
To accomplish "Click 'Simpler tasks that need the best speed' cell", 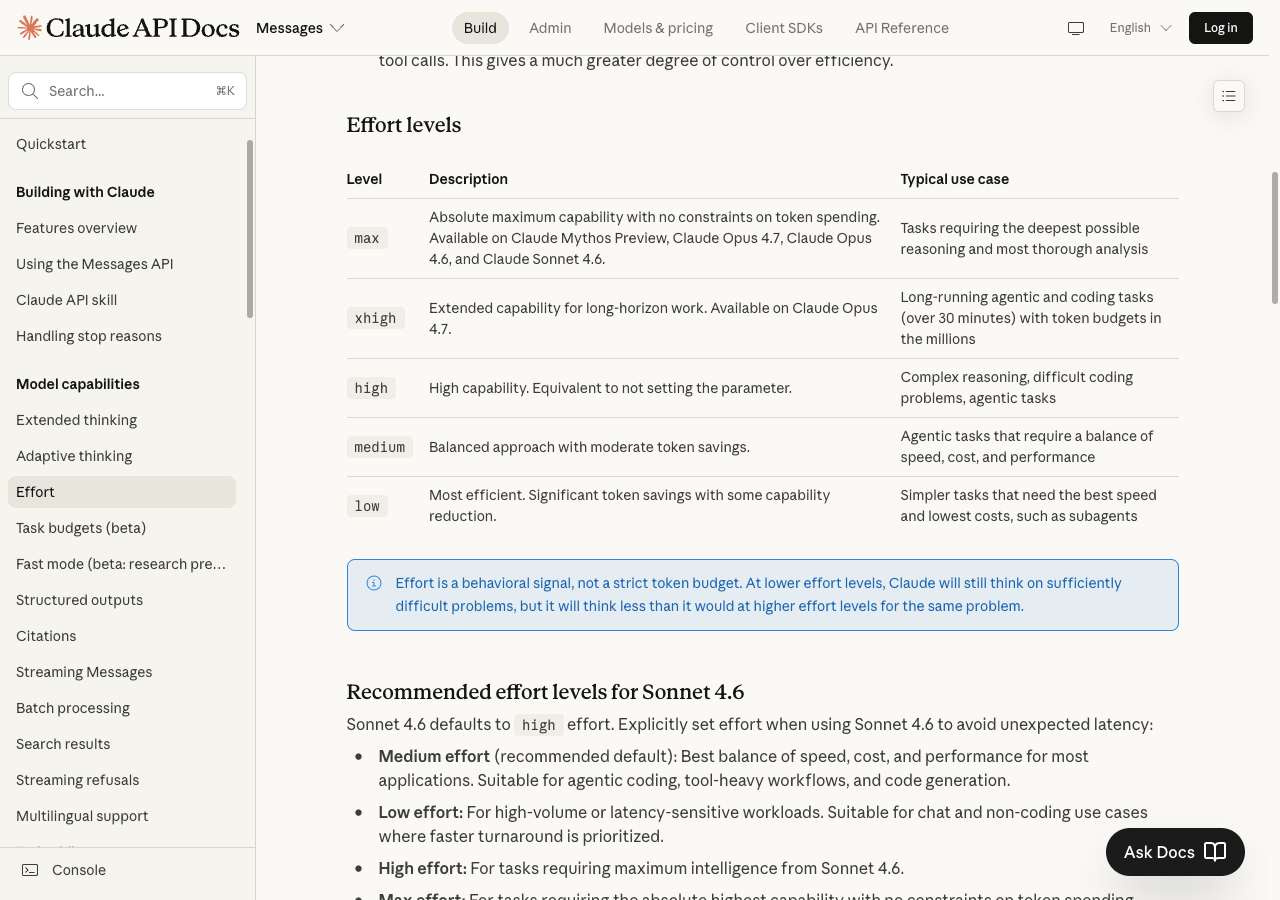I will point(1028,506).
